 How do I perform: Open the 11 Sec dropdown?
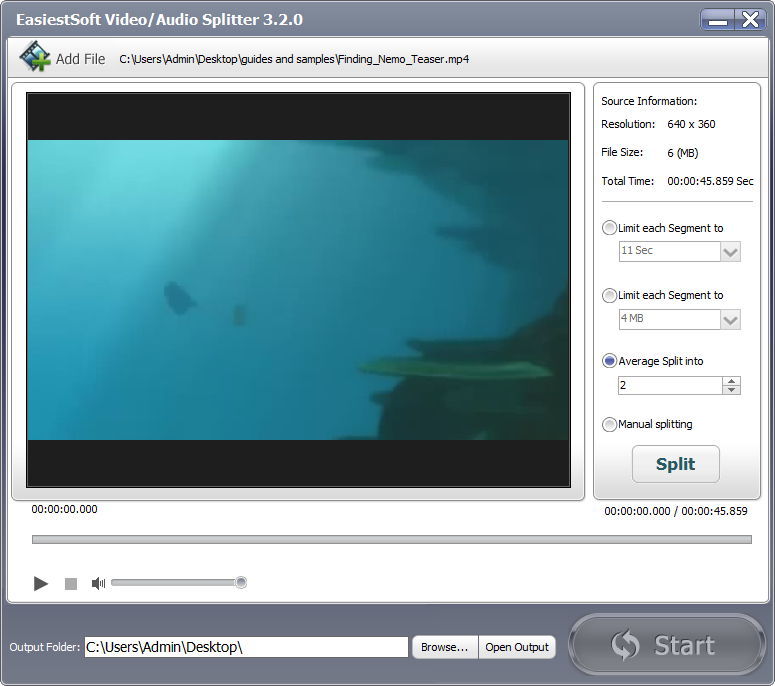click(731, 252)
